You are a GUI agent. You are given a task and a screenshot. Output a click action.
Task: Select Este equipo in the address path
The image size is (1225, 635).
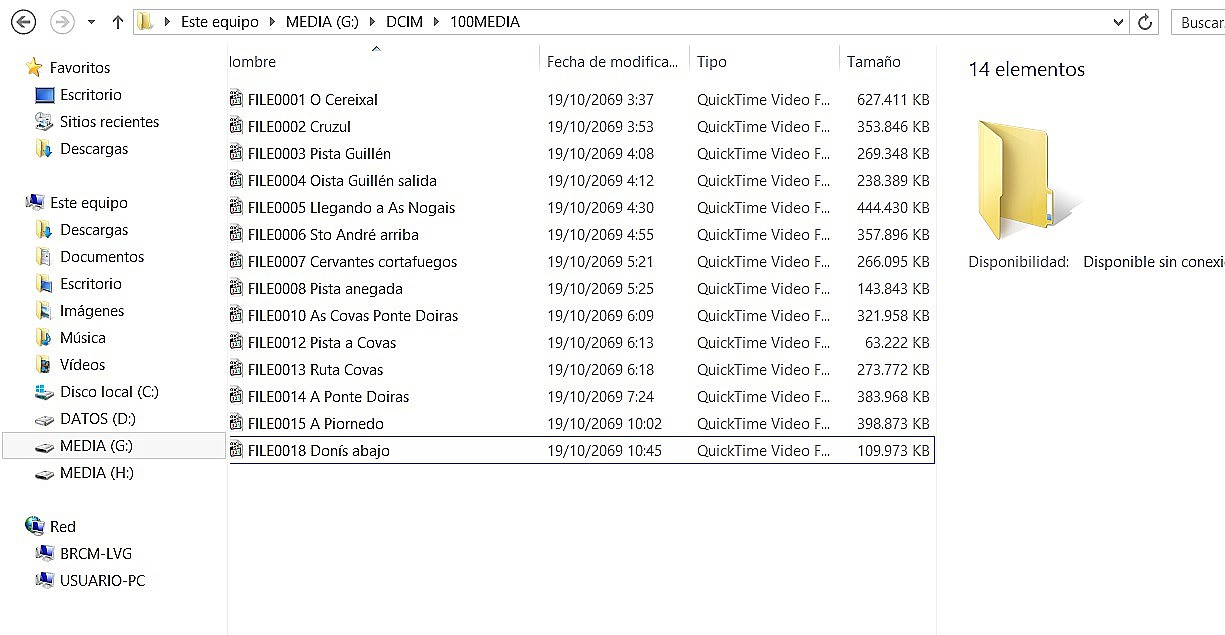point(219,22)
